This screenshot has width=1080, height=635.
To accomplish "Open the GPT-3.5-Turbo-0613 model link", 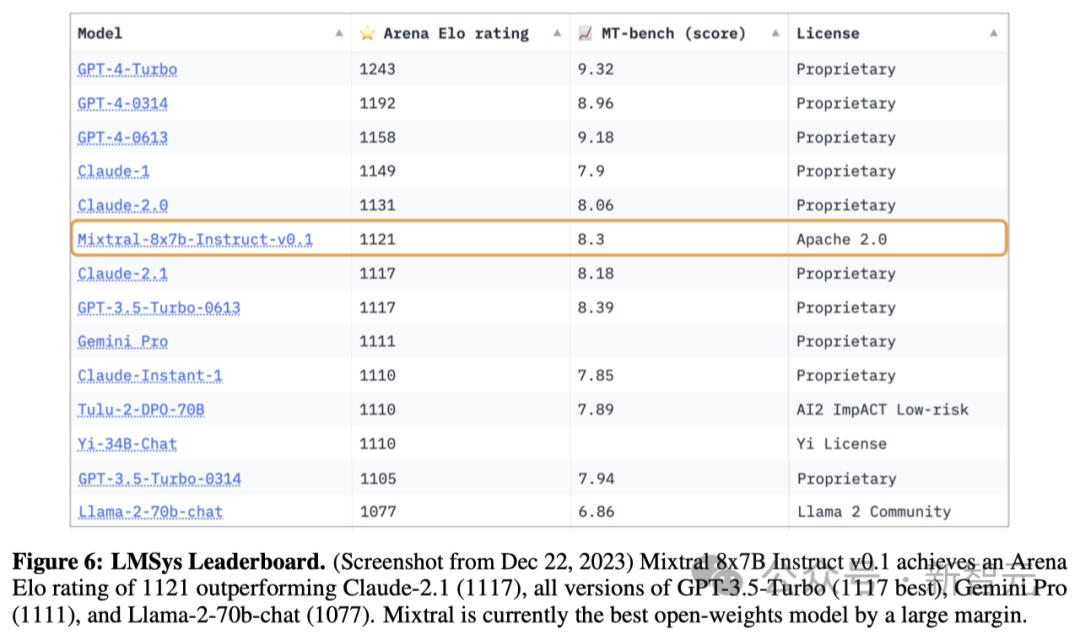I will (x=159, y=308).
